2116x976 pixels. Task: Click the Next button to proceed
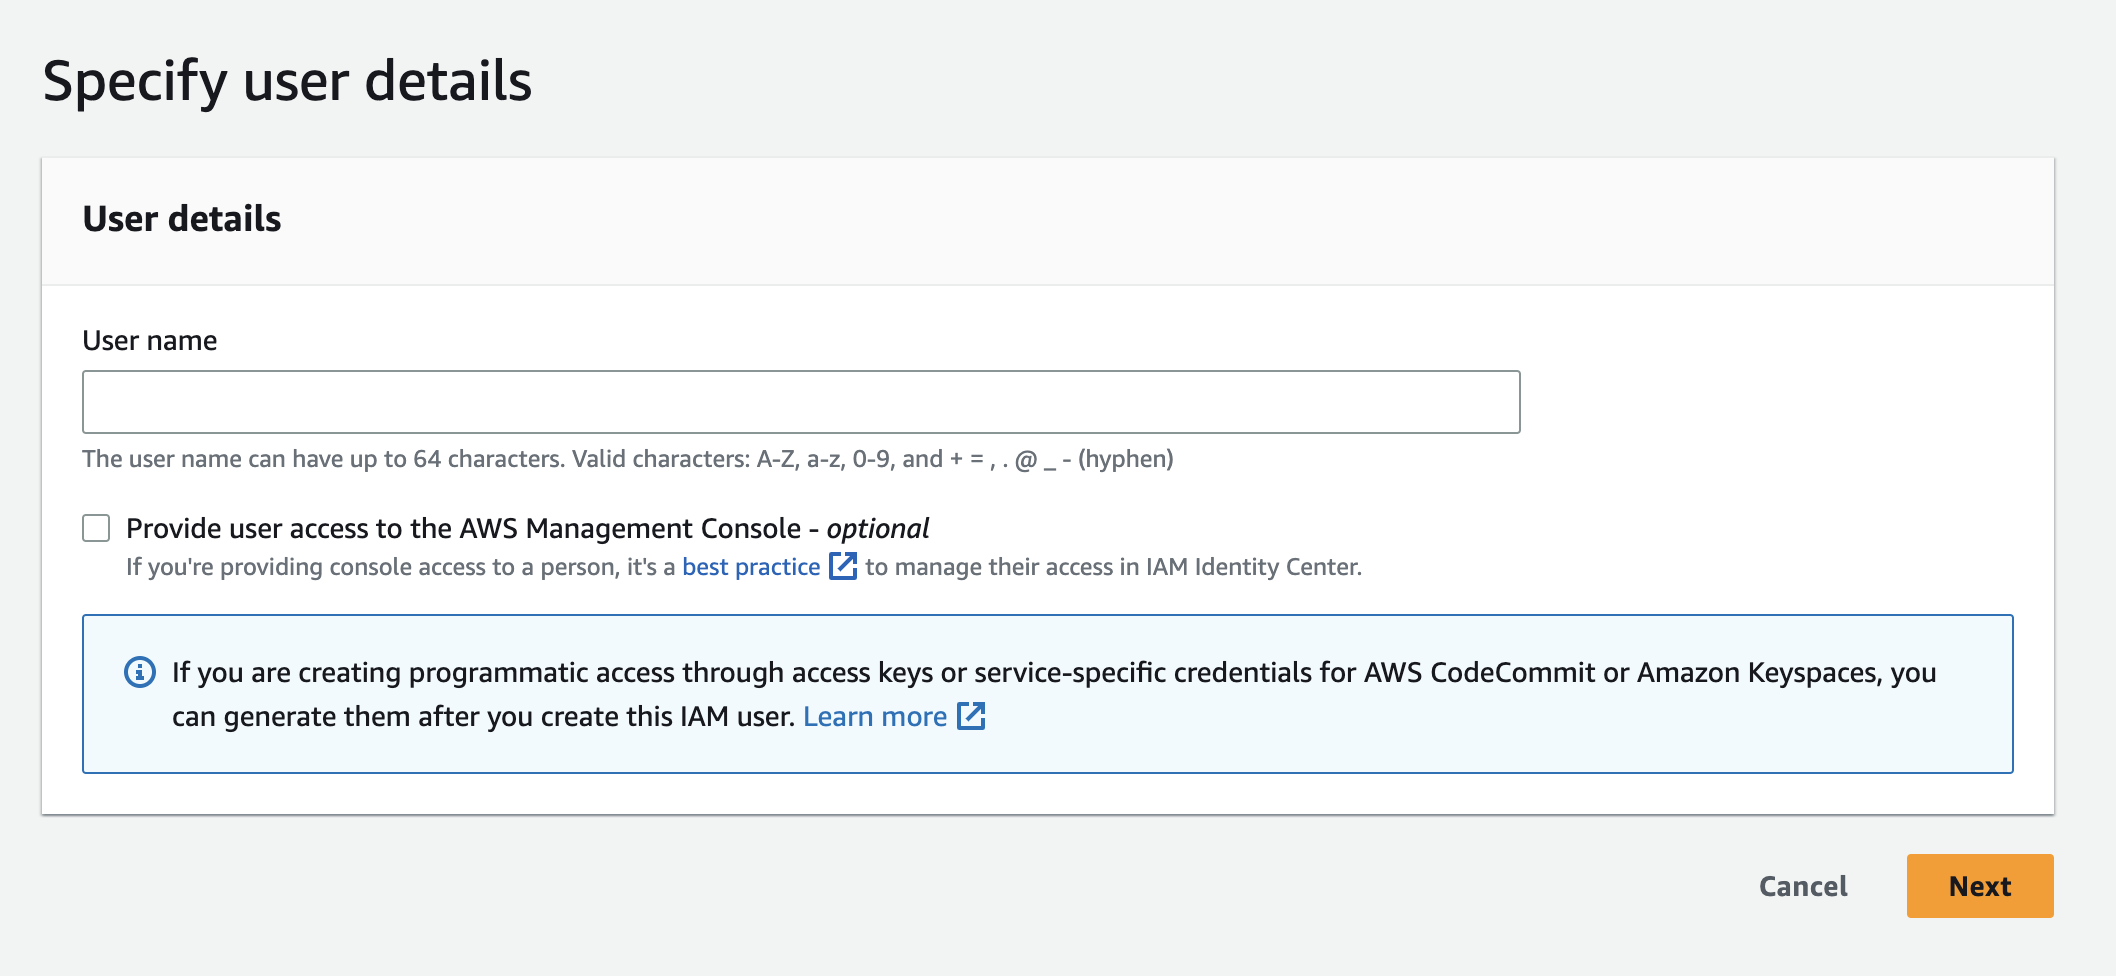point(1979,886)
